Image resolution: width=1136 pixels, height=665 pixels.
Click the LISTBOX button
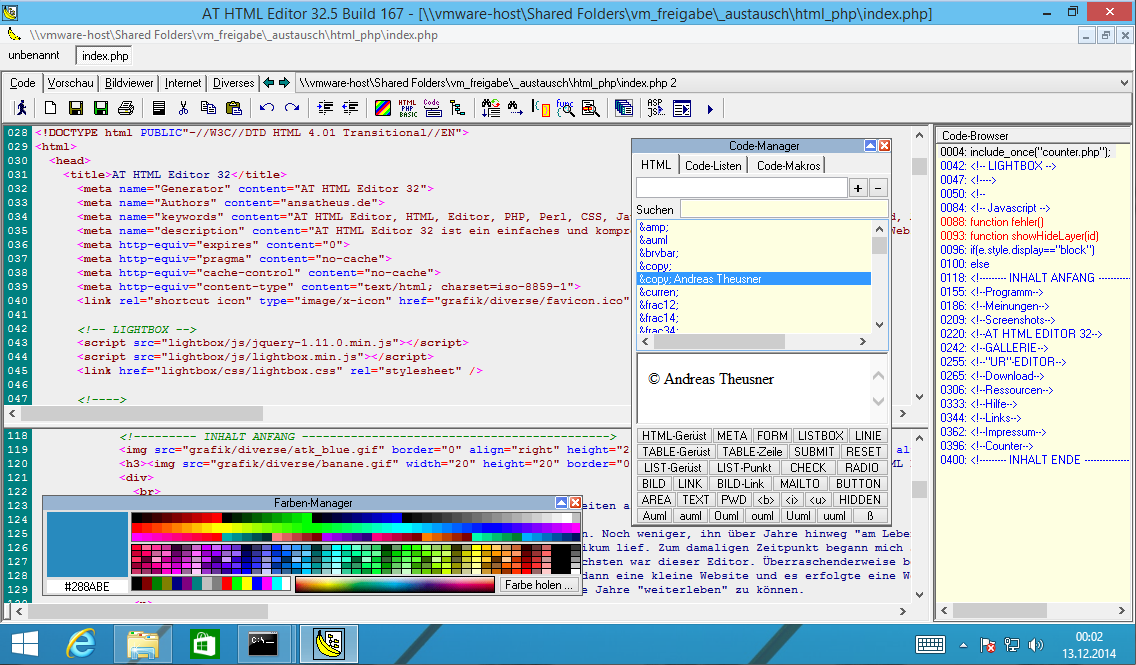[820, 436]
